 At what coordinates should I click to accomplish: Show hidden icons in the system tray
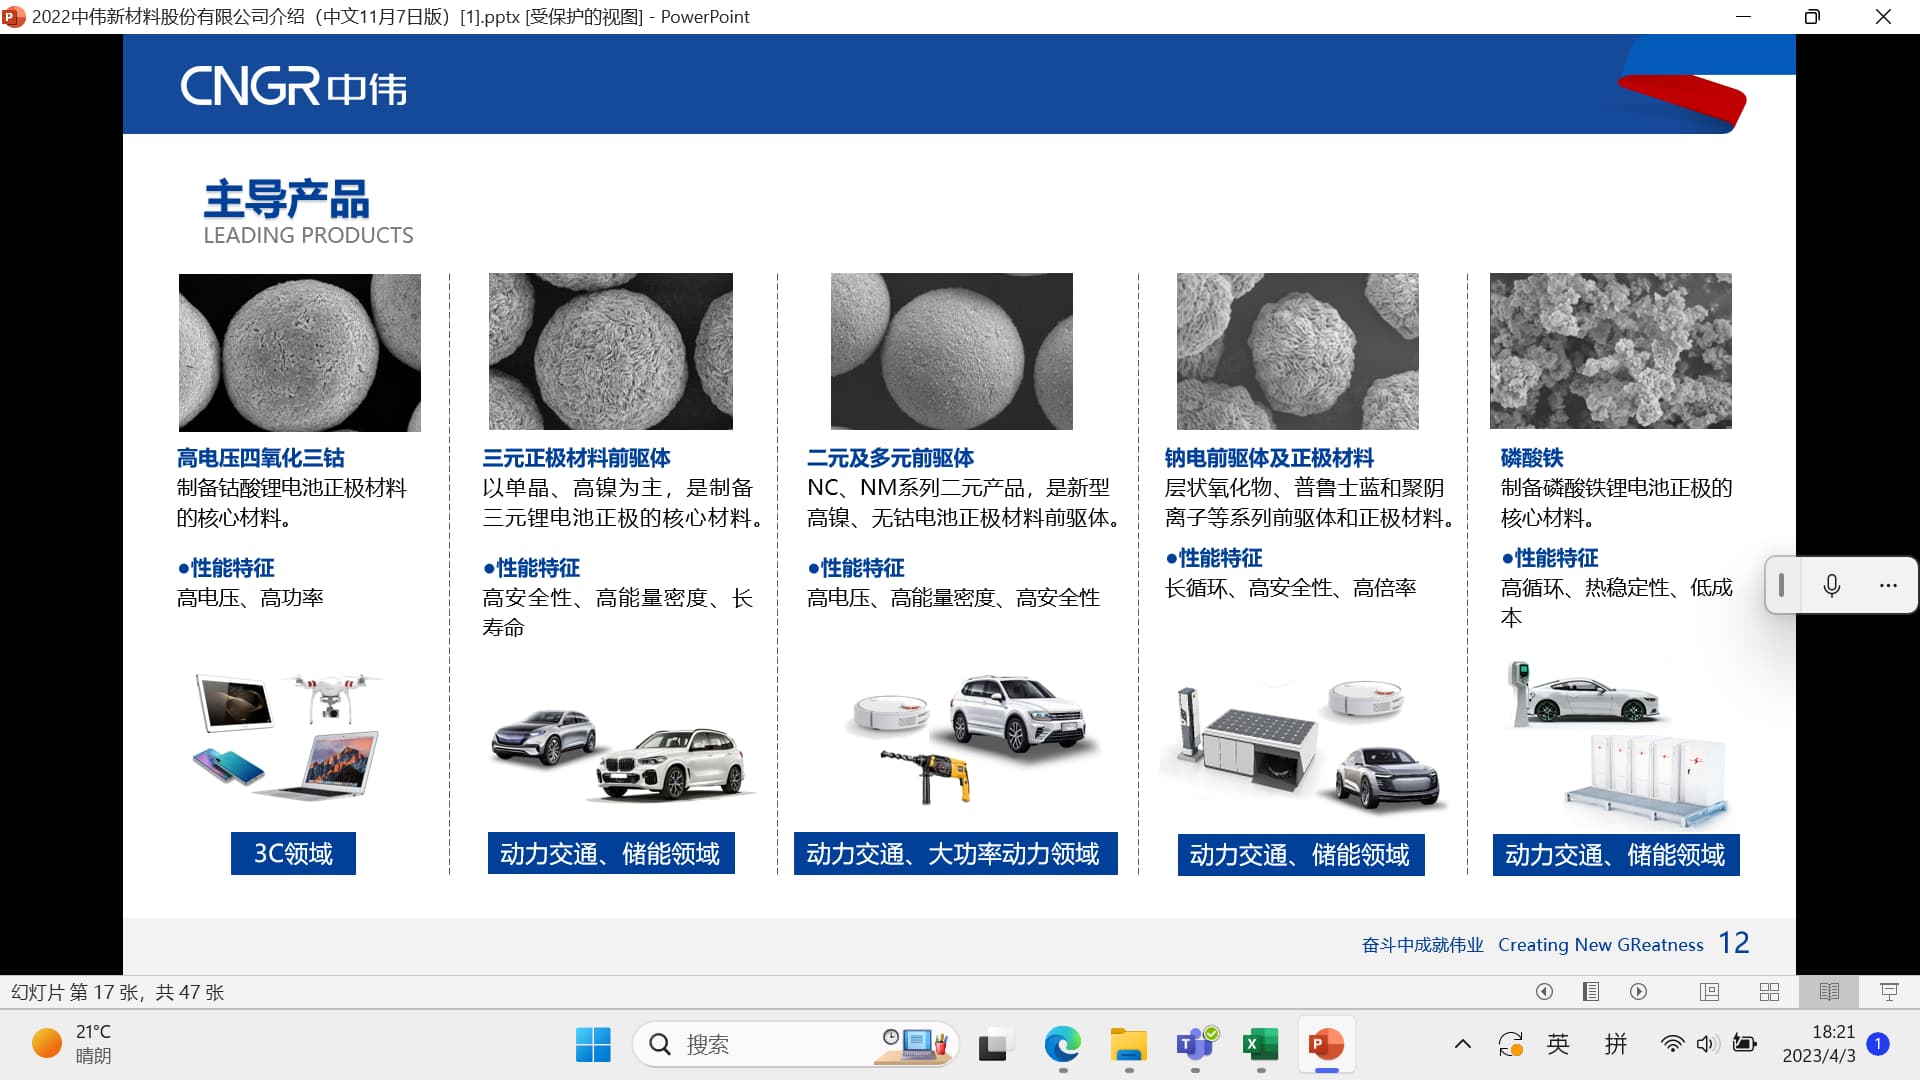(x=1462, y=1044)
